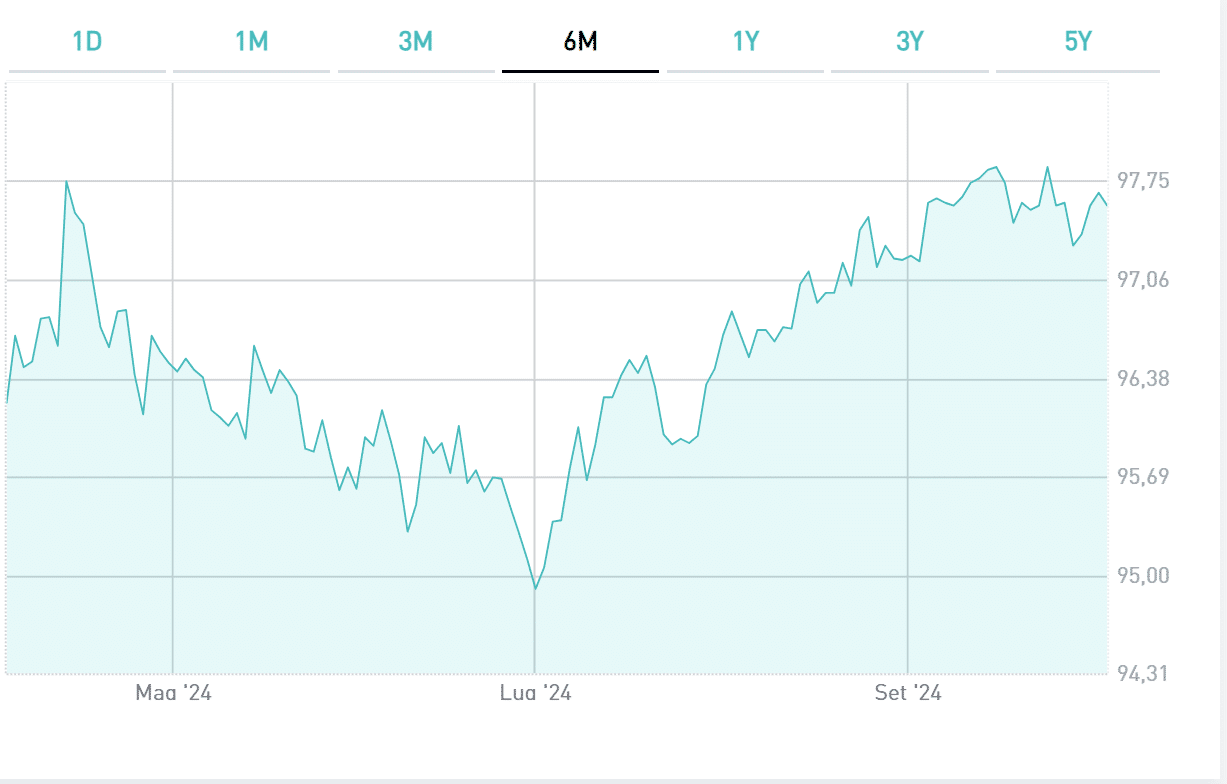Click the 96,38 price level label

(x=1143, y=379)
